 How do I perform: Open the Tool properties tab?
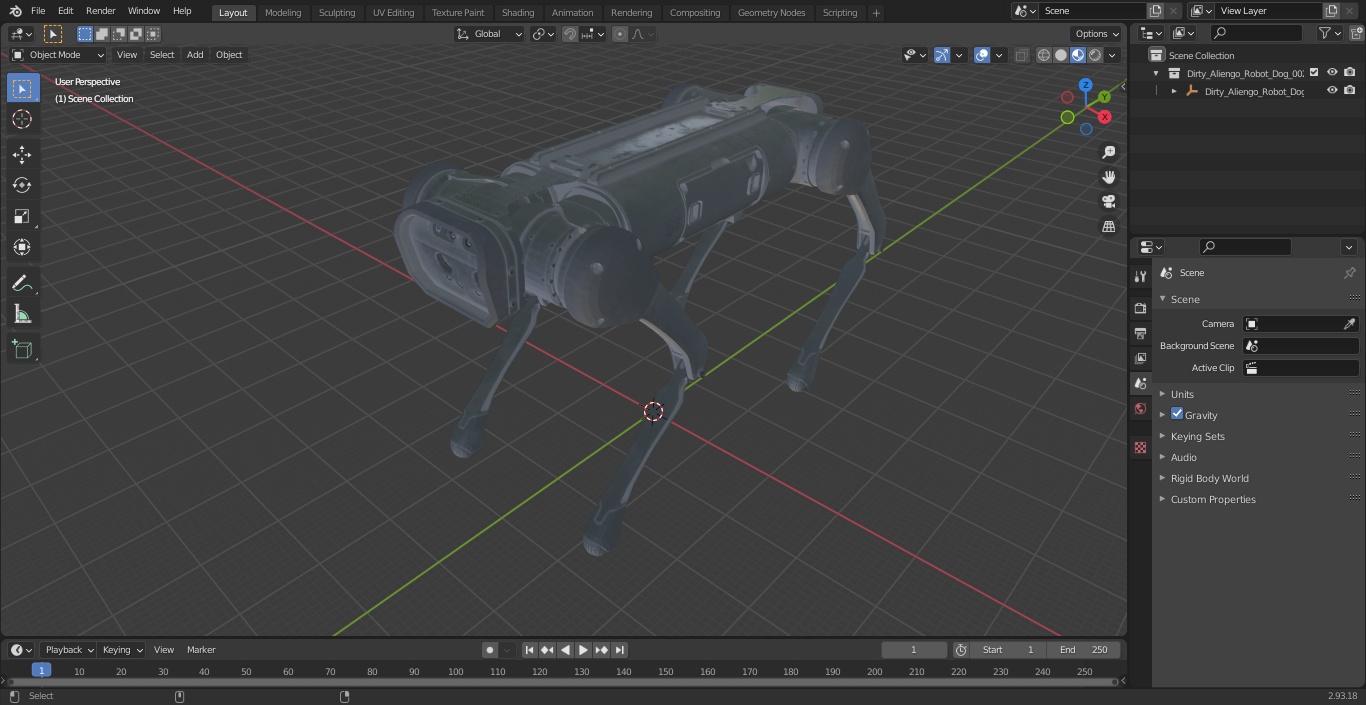click(1140, 276)
